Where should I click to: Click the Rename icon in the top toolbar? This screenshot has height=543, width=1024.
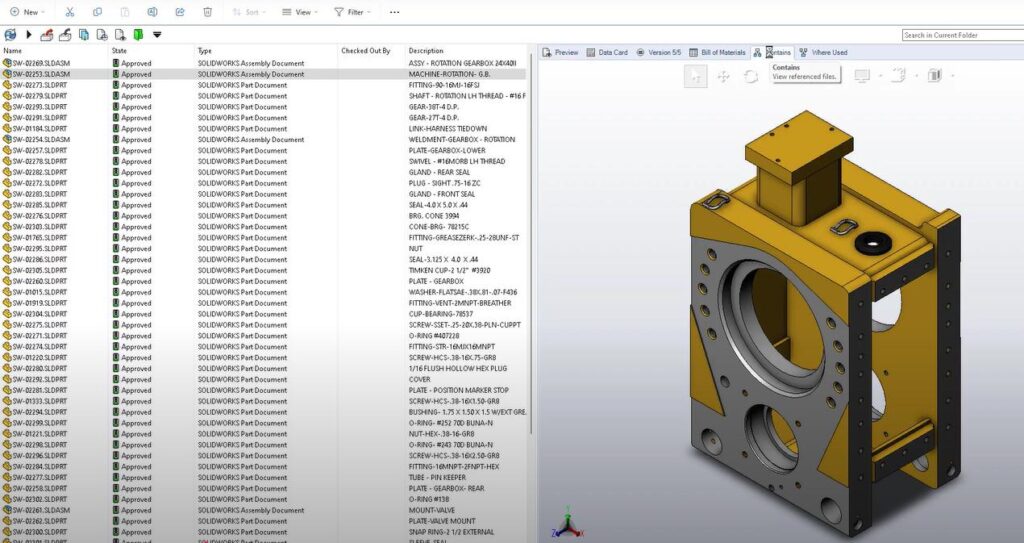pyautogui.click(x=151, y=12)
